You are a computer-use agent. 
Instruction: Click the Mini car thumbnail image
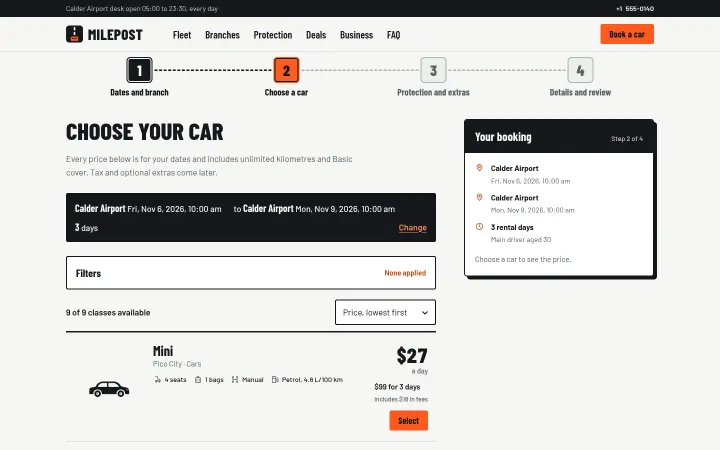109,388
